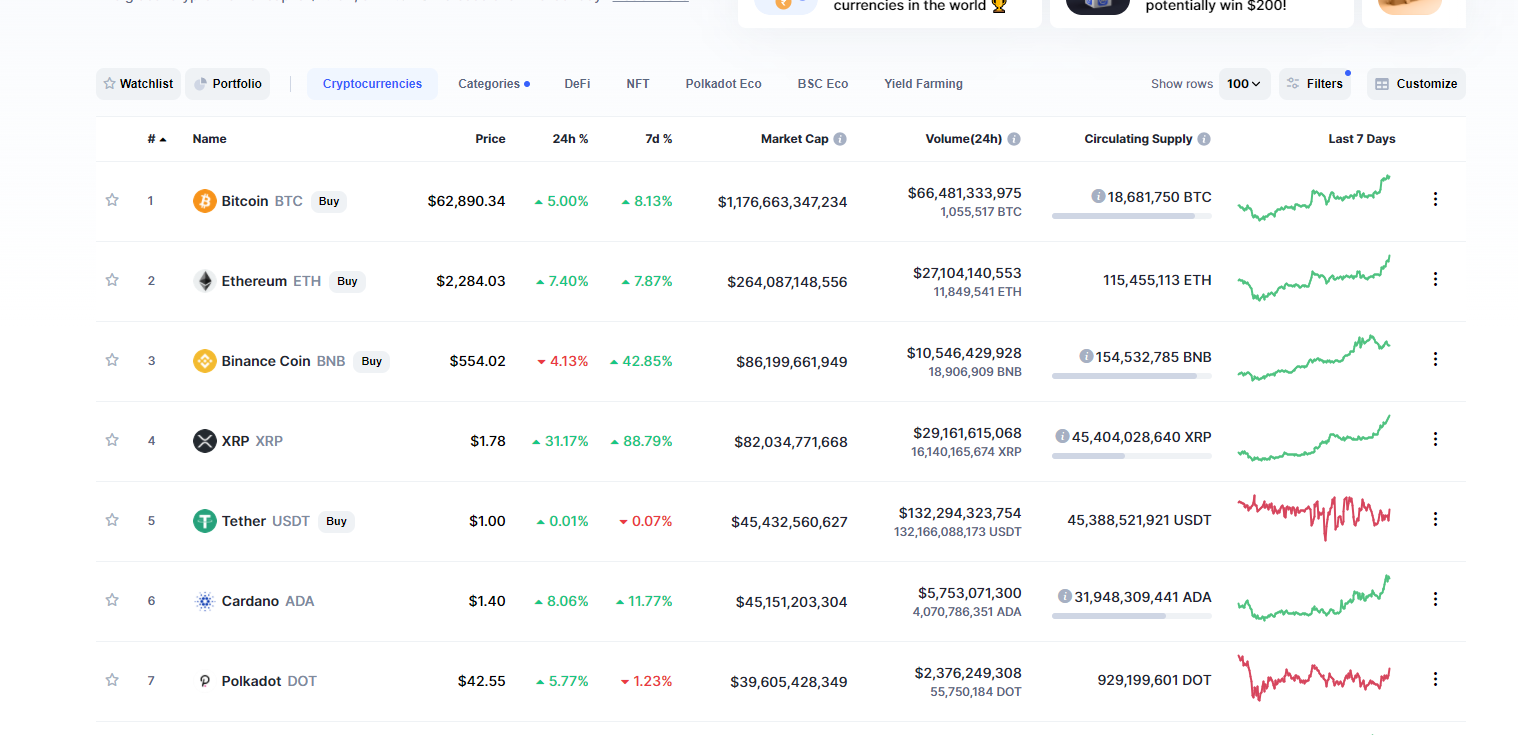Open the Filters panel

pyautogui.click(x=1314, y=84)
